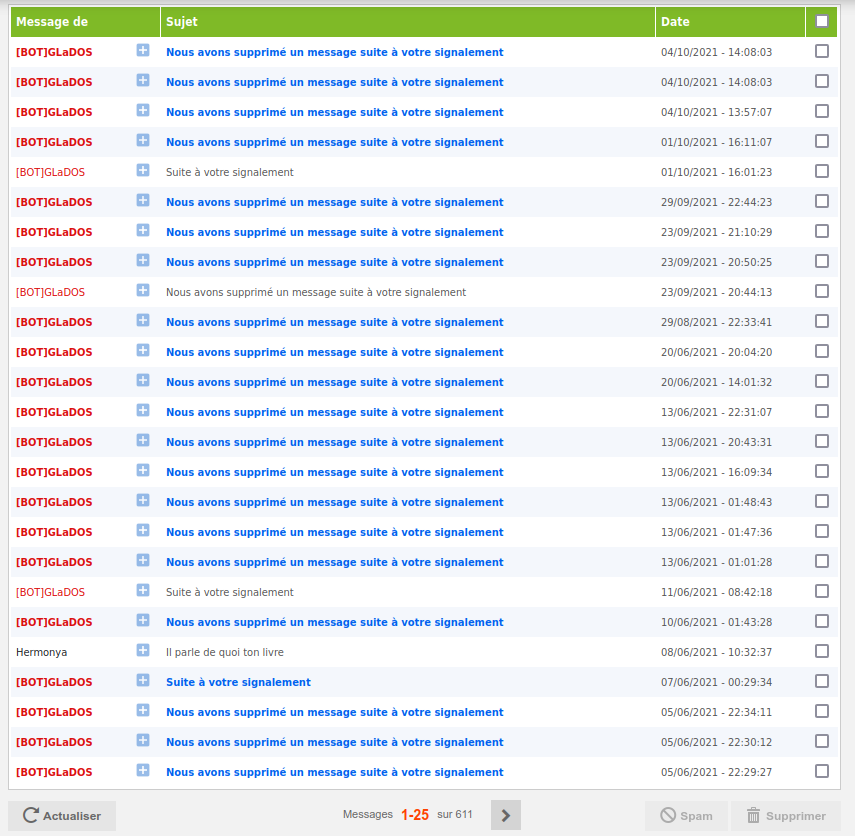855x836 pixels.
Task: Sort by the Date column header
Action: click(675, 22)
